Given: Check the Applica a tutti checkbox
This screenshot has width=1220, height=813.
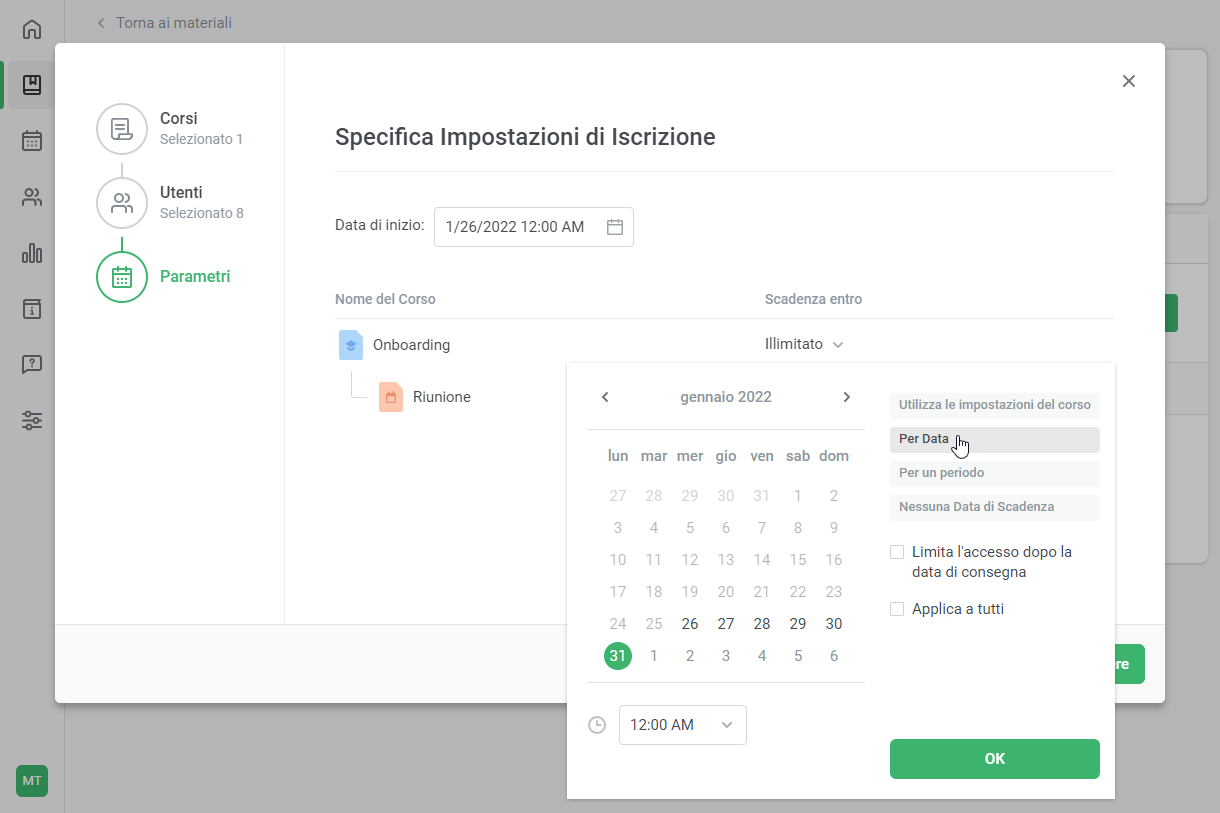Looking at the screenshot, I should pyautogui.click(x=897, y=609).
